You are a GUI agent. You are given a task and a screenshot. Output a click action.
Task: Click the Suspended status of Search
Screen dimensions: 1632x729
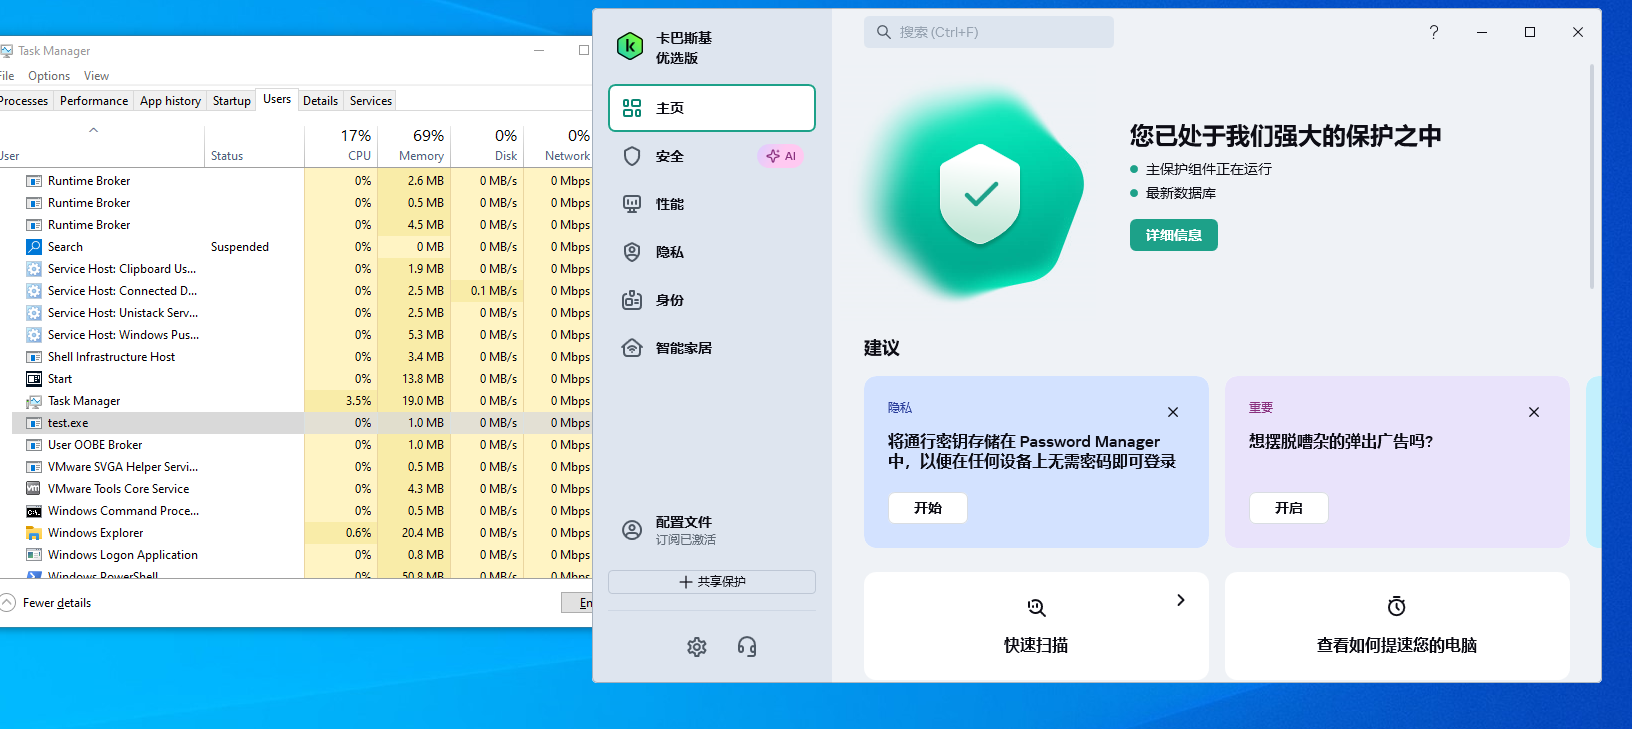pos(240,247)
